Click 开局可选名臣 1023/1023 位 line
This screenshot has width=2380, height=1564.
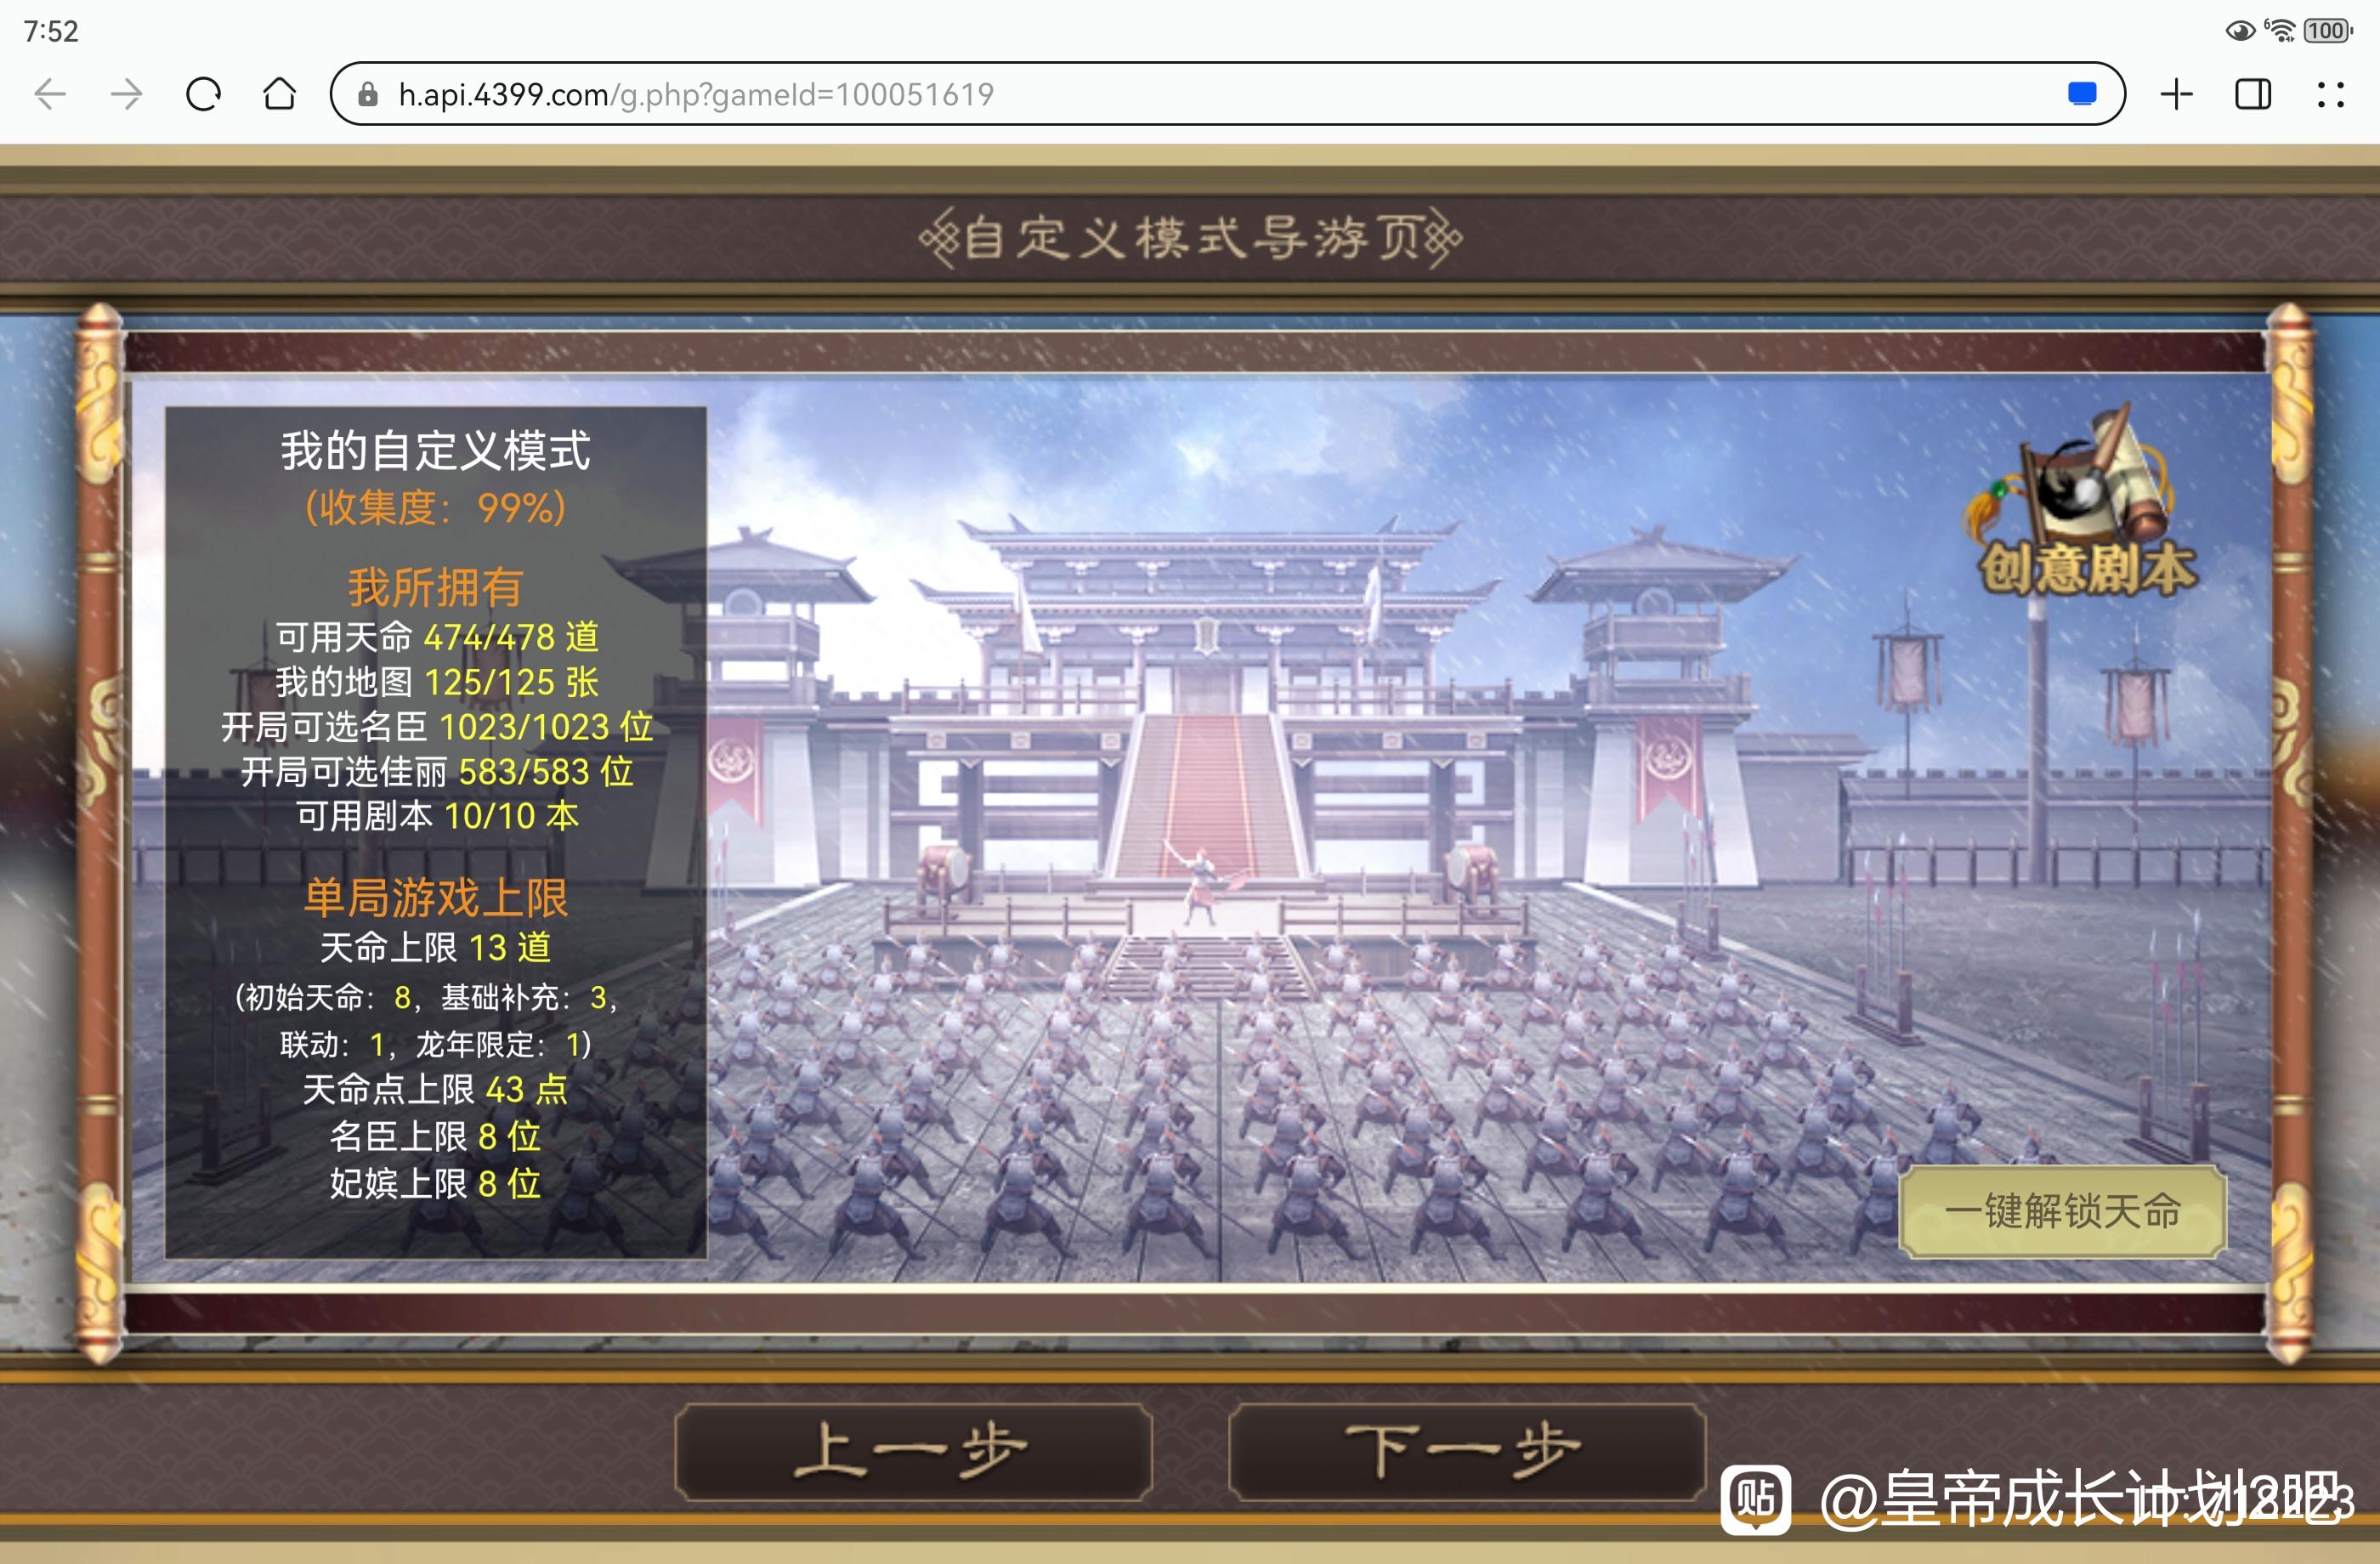(437, 727)
